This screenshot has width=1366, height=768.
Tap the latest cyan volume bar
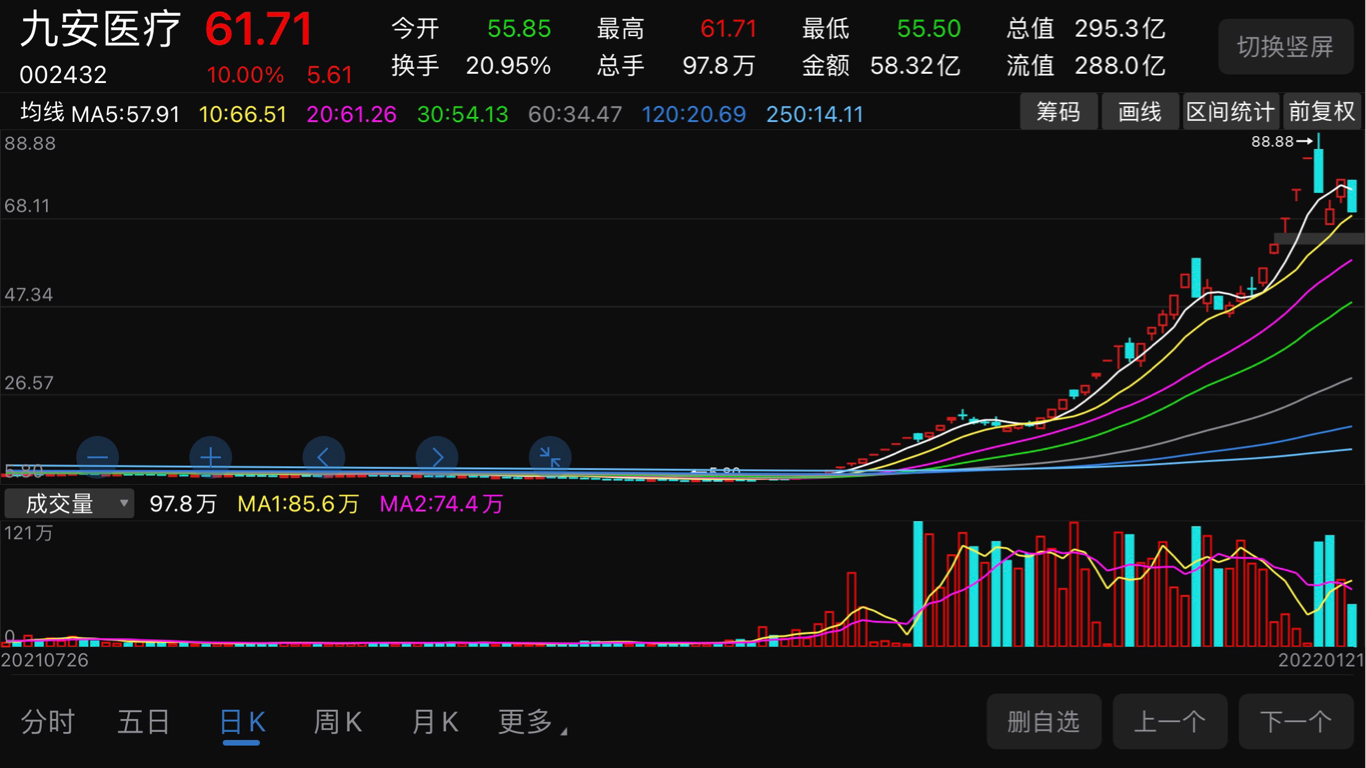(x=1352, y=625)
